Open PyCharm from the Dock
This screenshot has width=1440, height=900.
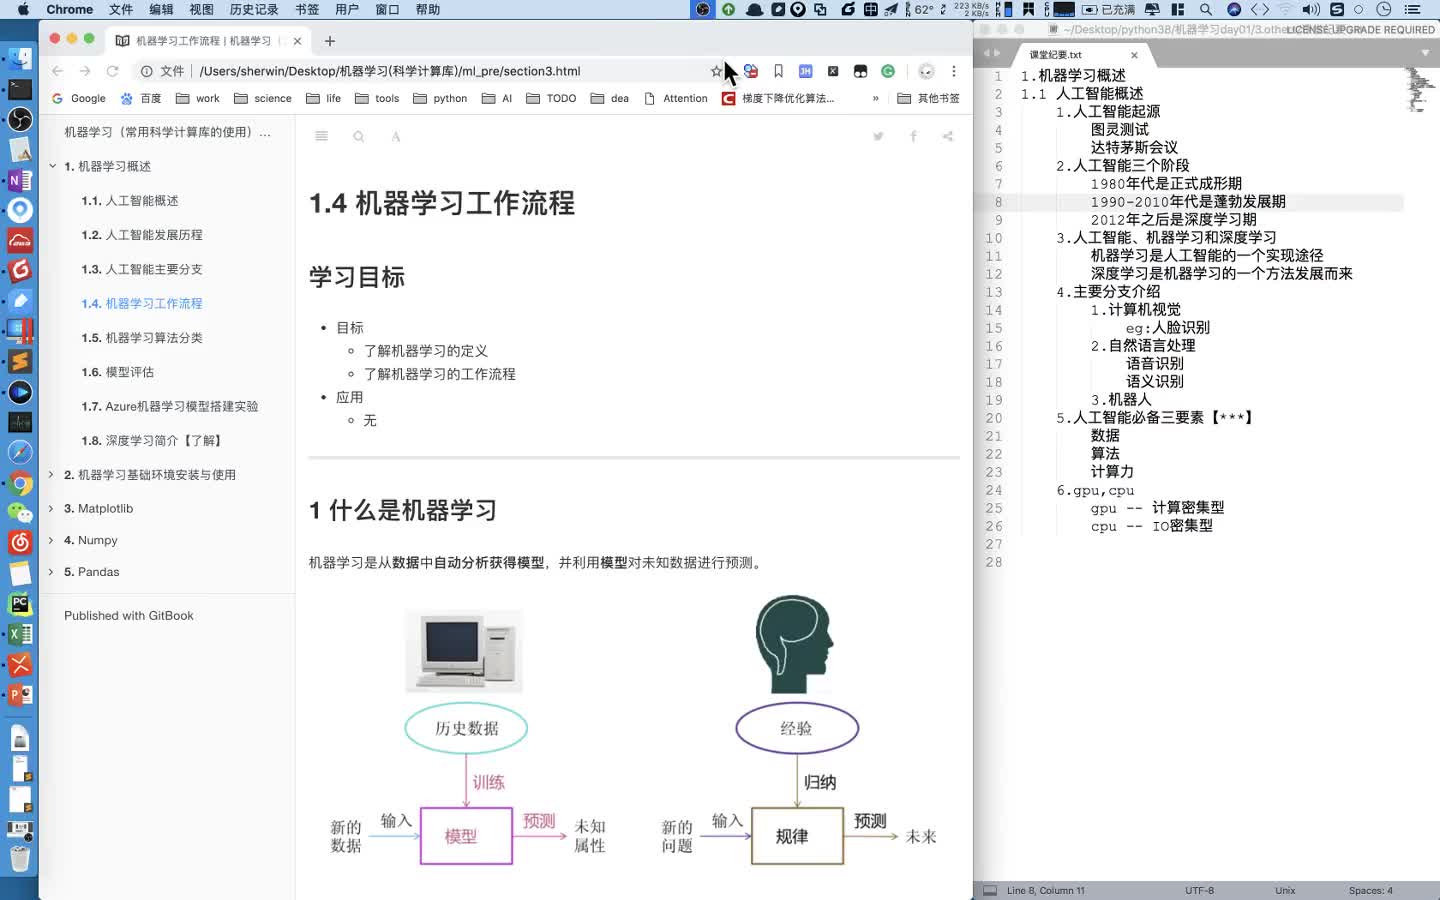coord(20,603)
